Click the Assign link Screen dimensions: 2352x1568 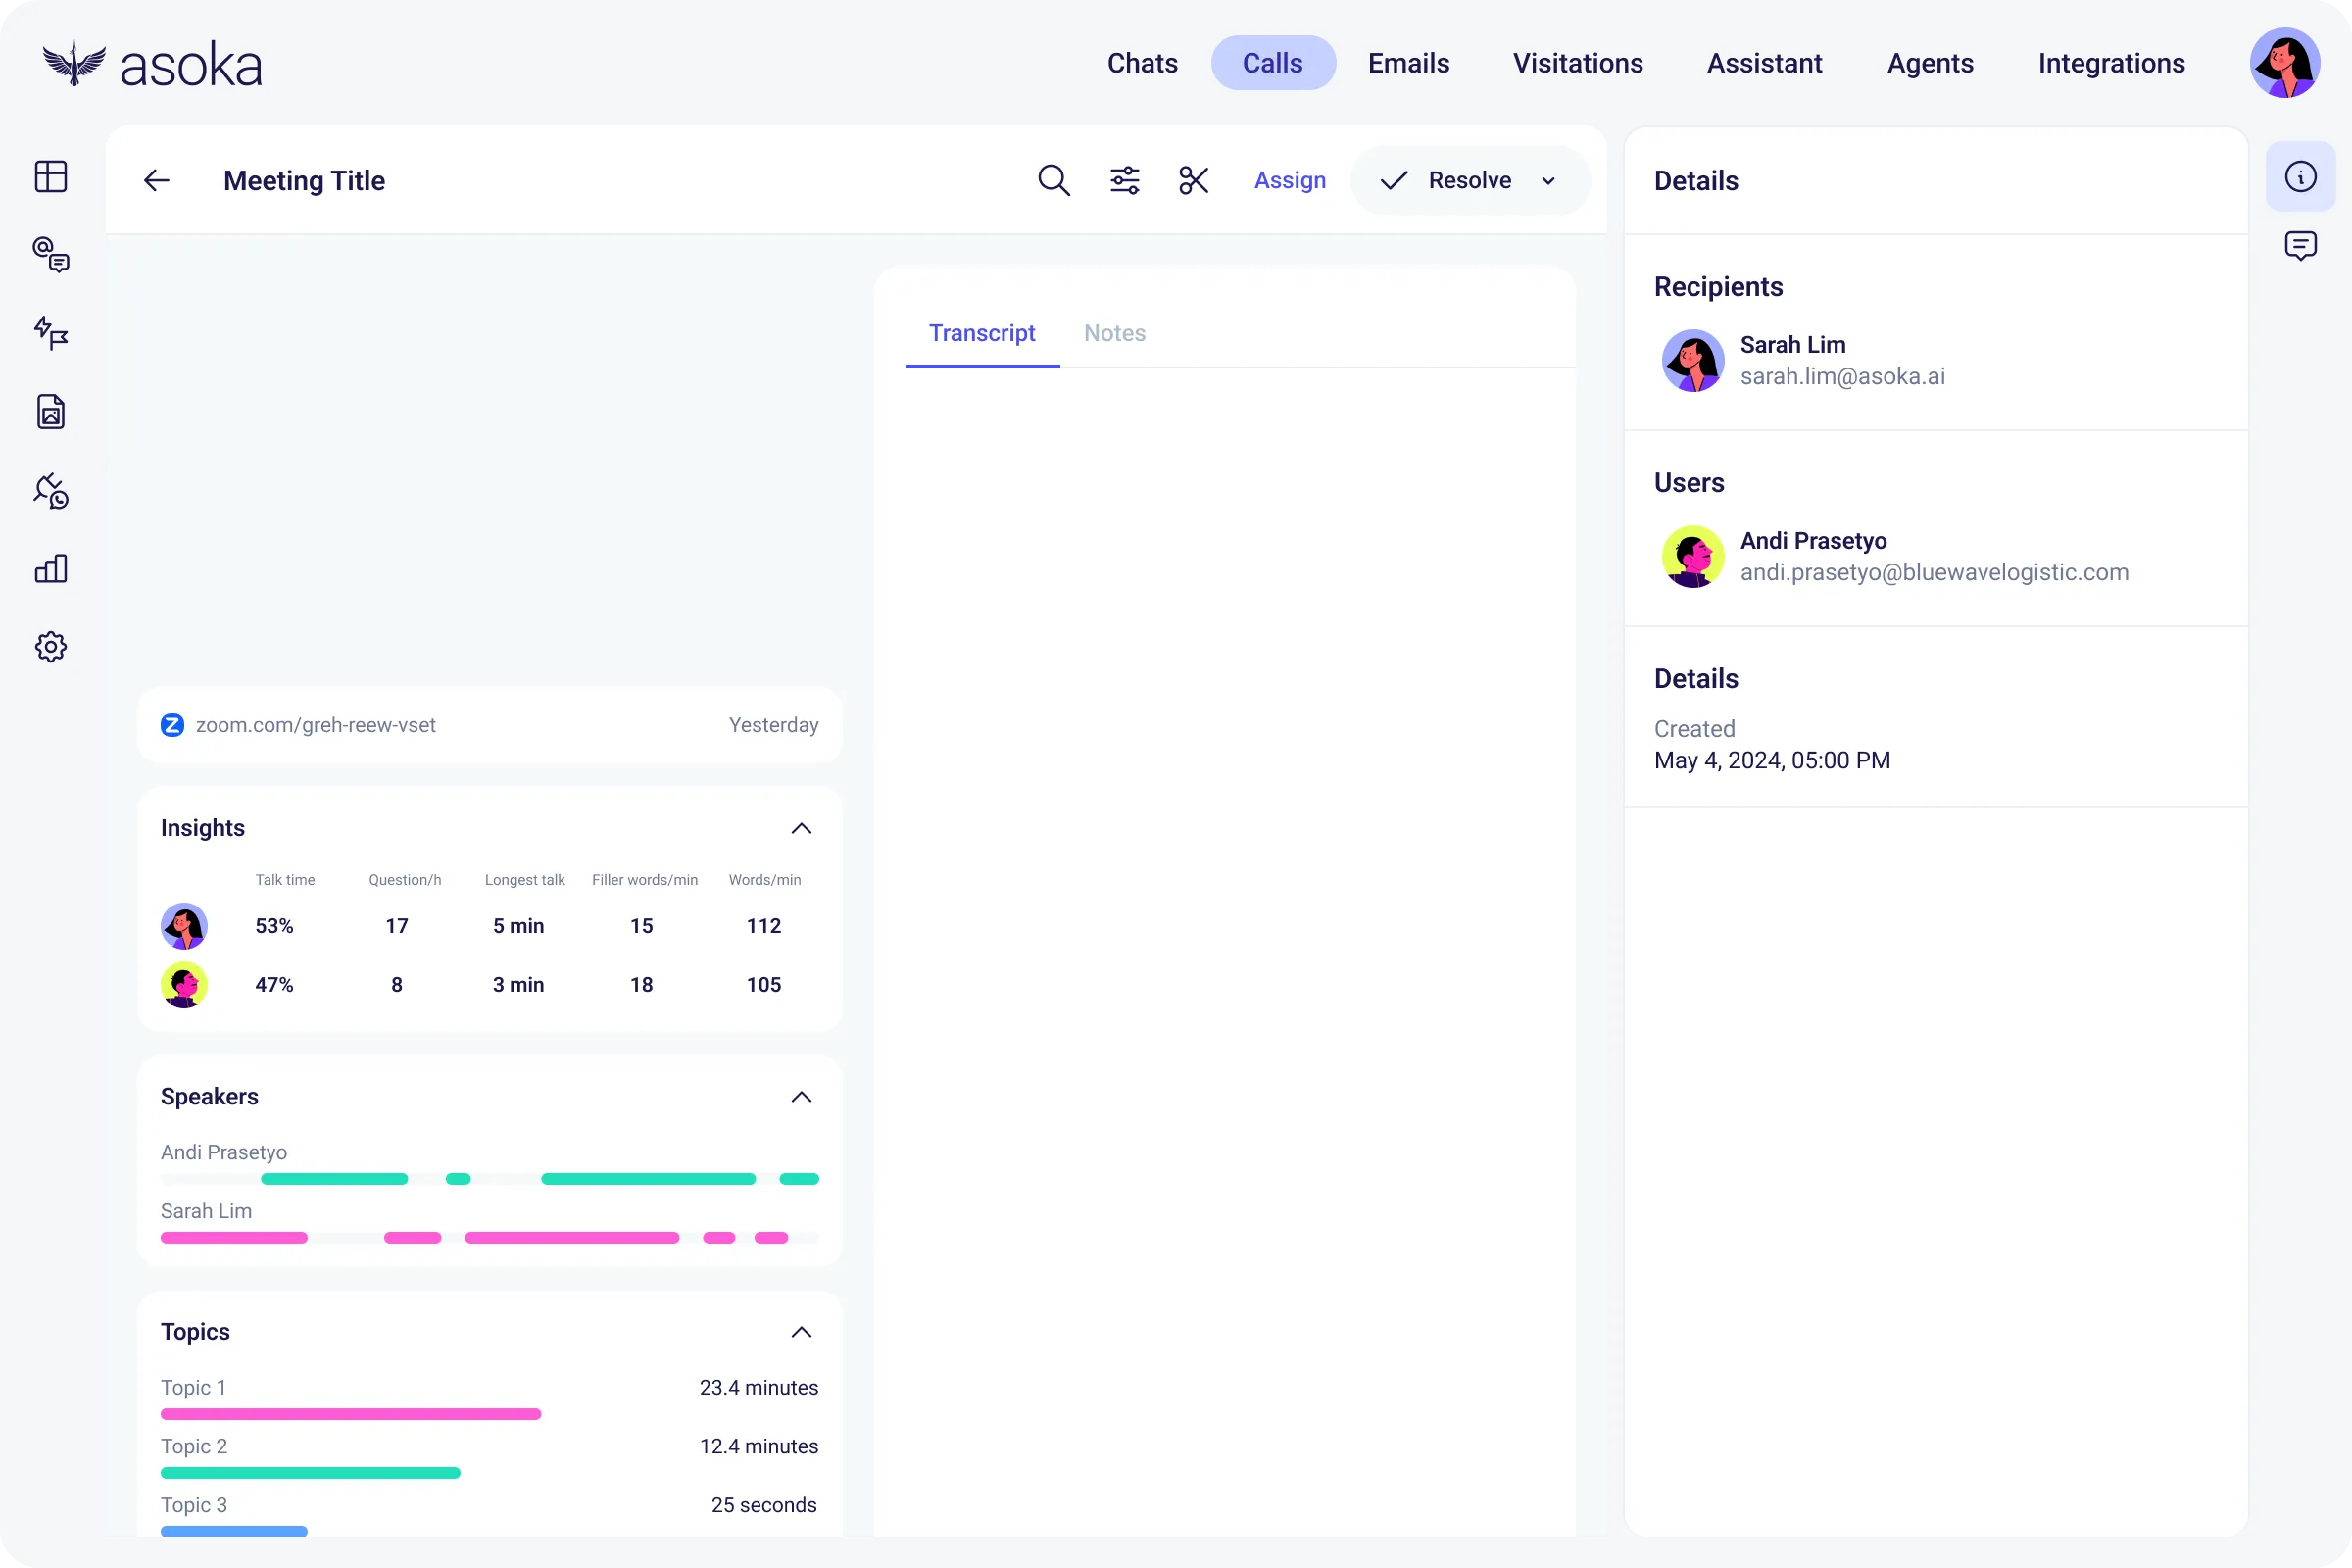point(1289,180)
